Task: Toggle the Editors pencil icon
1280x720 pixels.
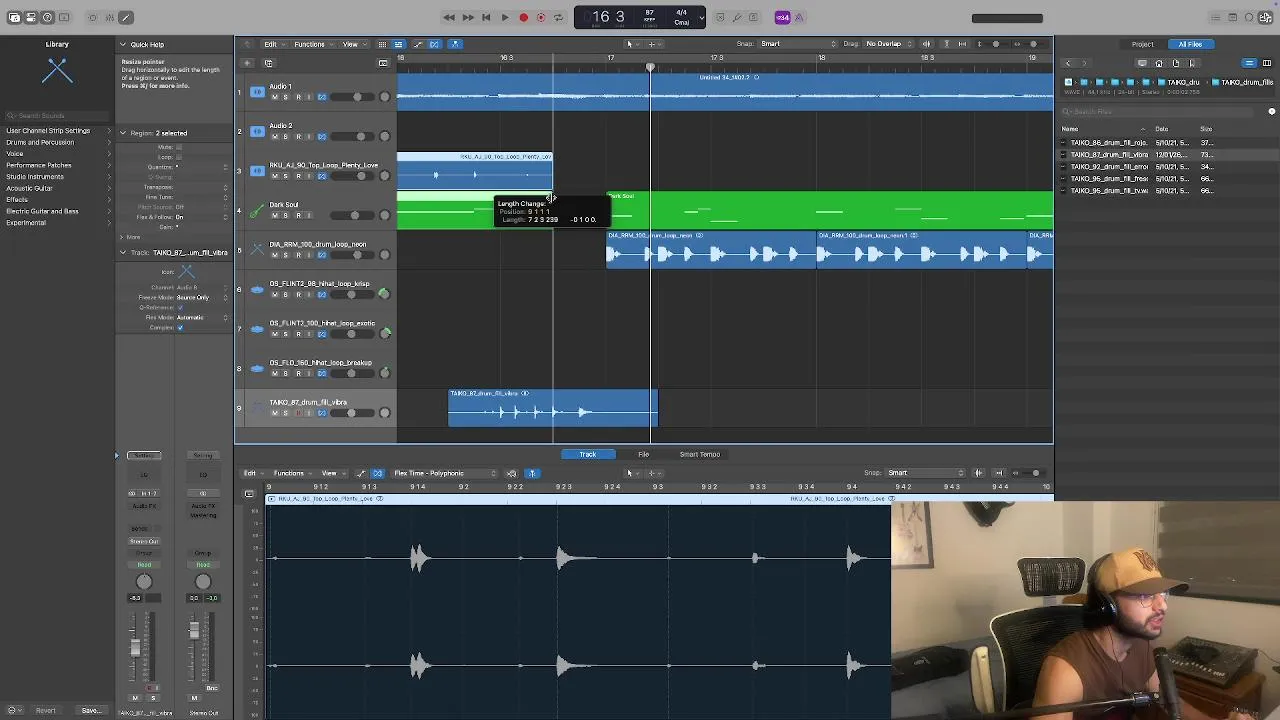Action: tap(126, 17)
